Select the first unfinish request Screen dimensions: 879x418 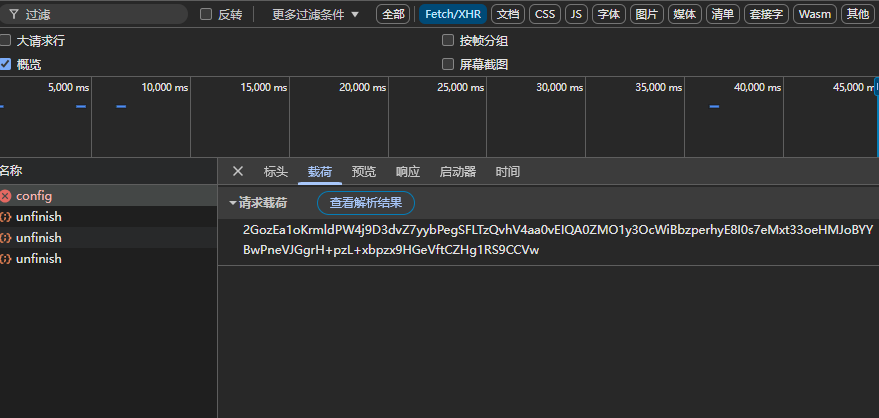tap(108, 217)
